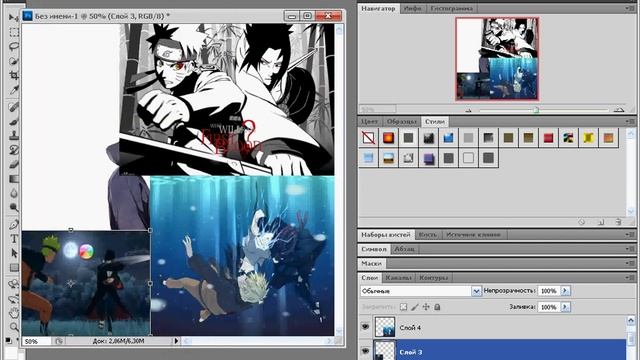Click the opacity percentage field
Image resolution: width=640 pixels, height=360 pixels.
point(549,291)
